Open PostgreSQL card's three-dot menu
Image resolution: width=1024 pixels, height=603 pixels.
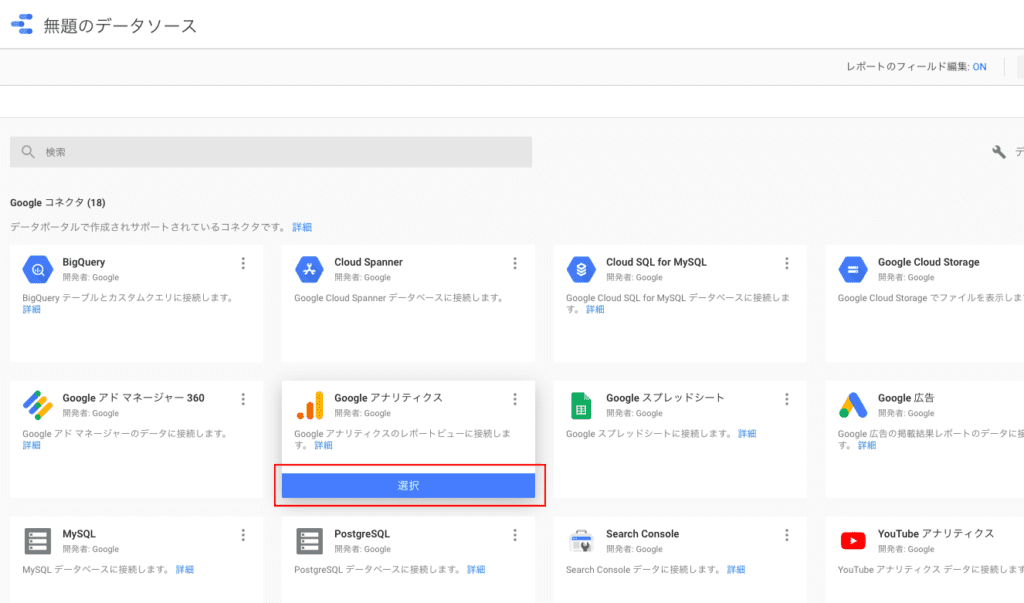click(515, 535)
